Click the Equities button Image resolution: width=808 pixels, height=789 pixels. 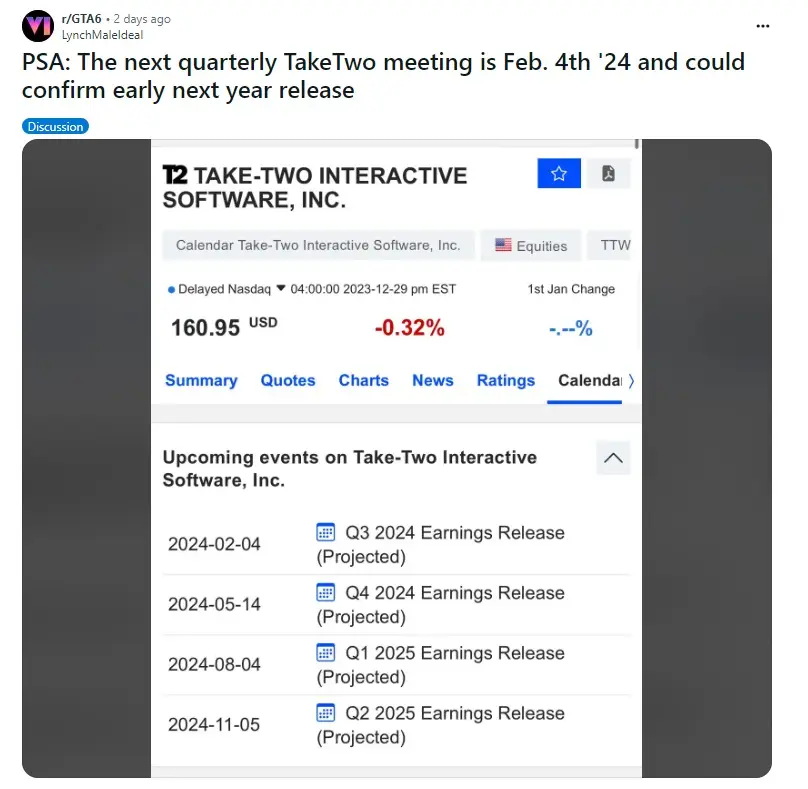pos(530,245)
